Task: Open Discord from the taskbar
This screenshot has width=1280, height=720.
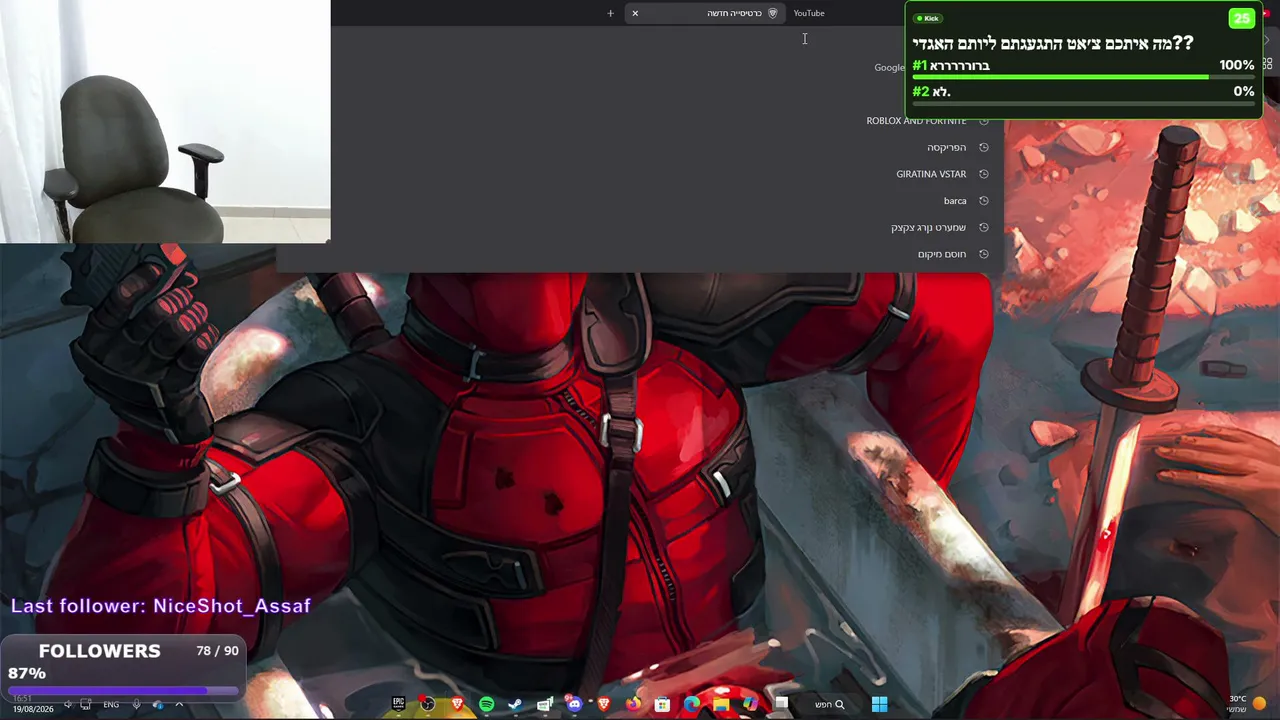Action: pos(574,704)
